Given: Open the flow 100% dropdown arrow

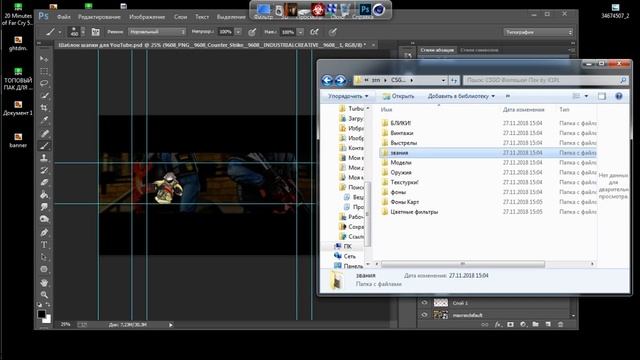Looking at the screenshot, I should coord(300,32).
